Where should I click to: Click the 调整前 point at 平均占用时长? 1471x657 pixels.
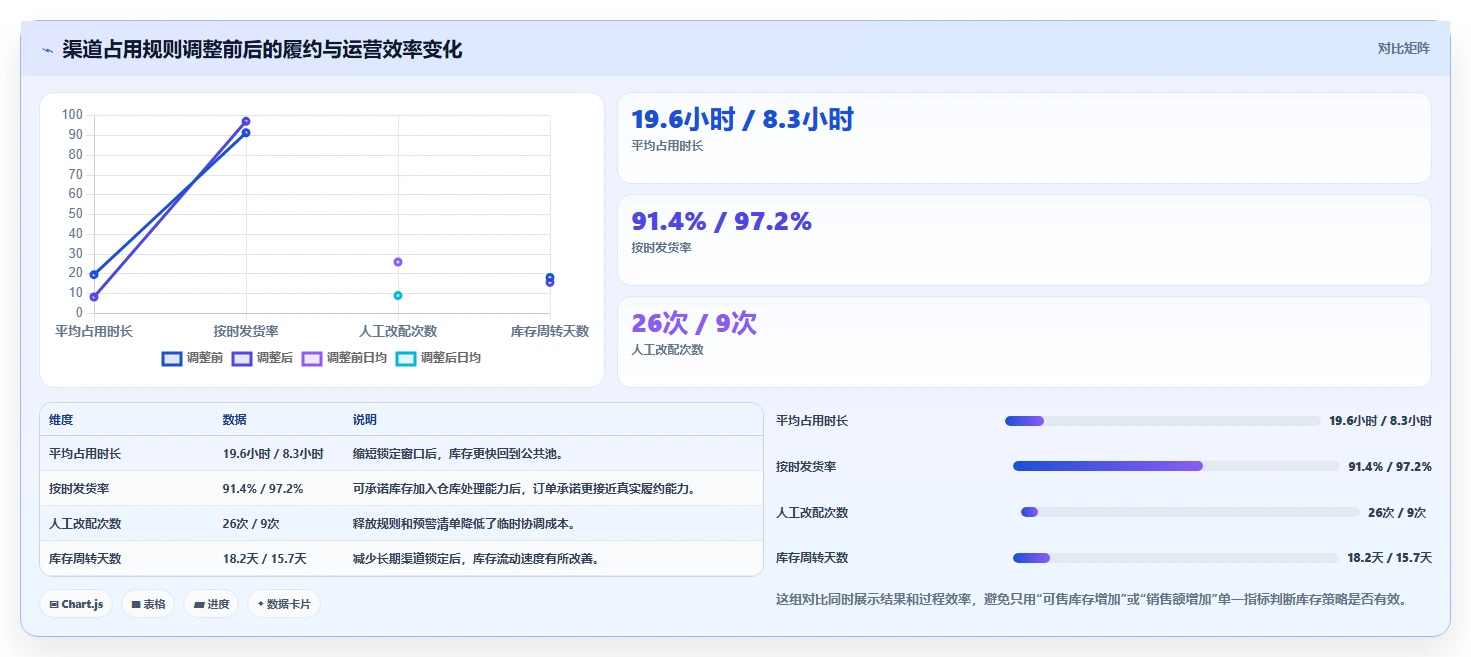click(x=94, y=274)
